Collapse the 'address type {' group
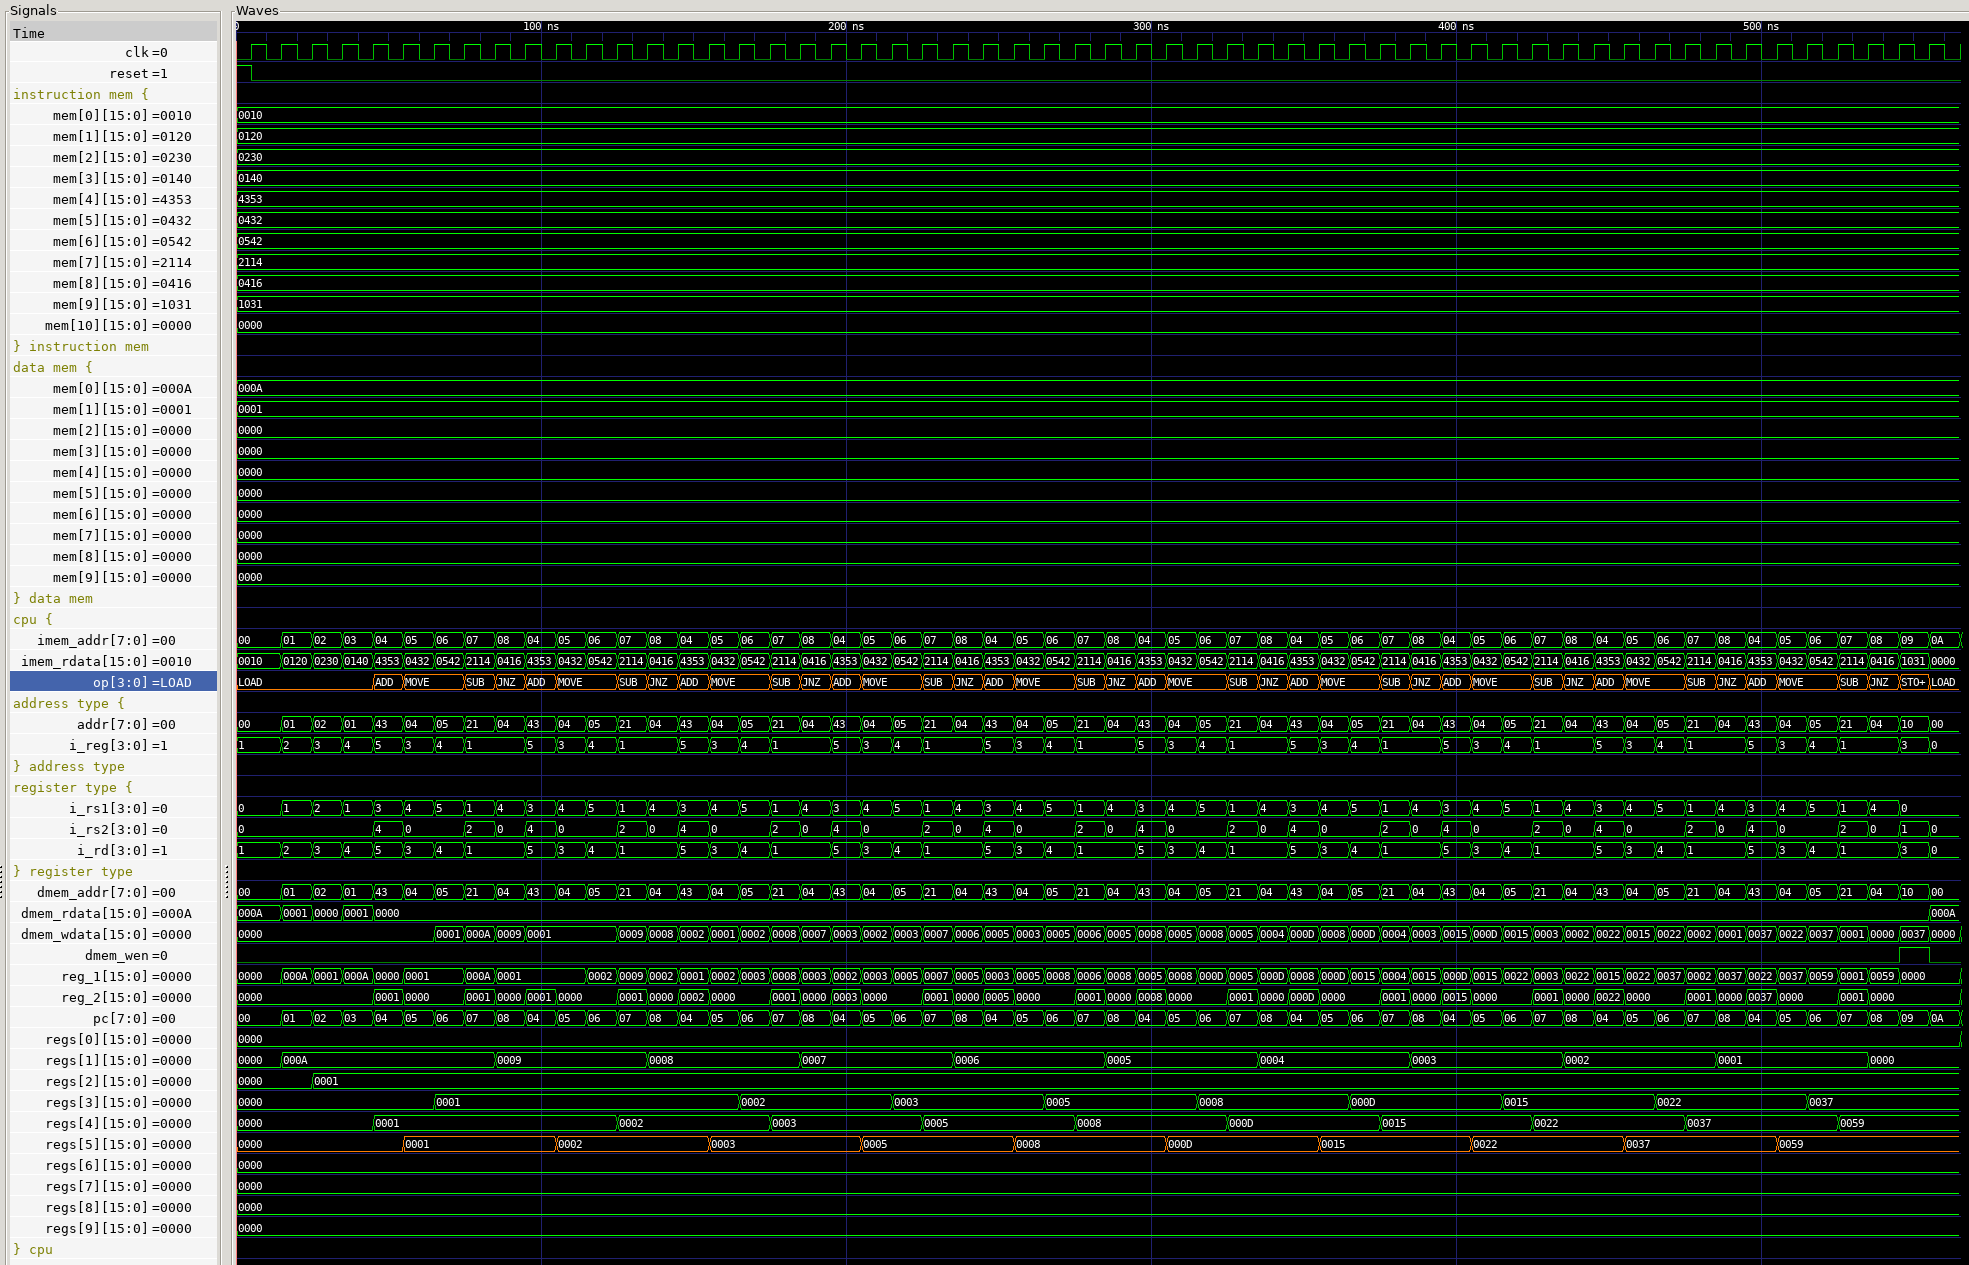 pyautogui.click(x=113, y=703)
